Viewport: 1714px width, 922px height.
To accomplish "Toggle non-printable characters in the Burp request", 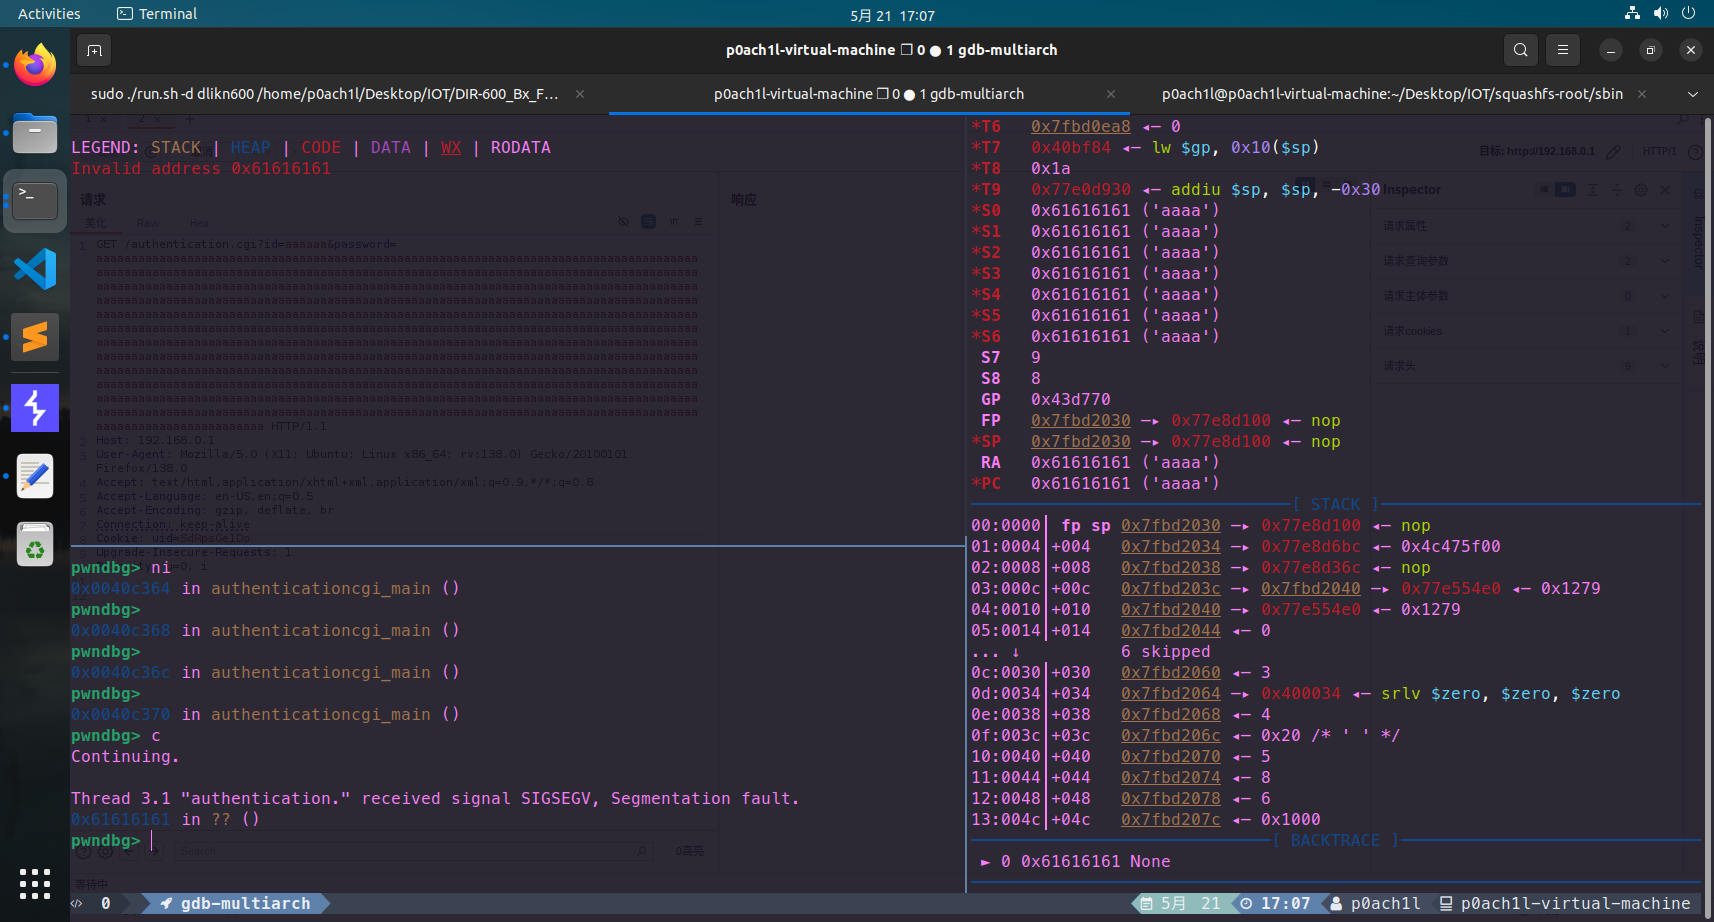I will click(x=623, y=222).
